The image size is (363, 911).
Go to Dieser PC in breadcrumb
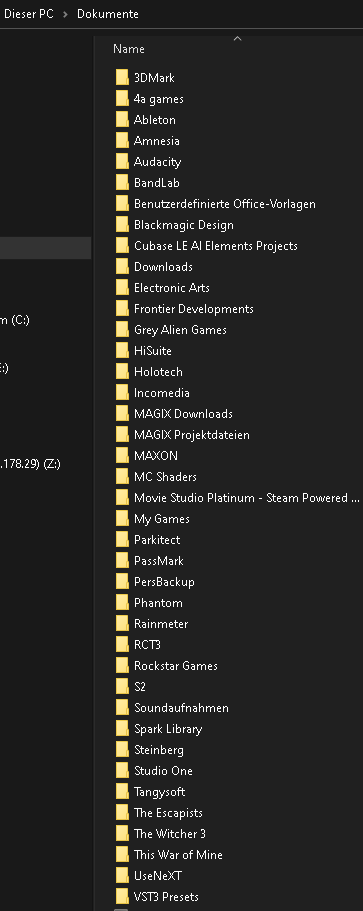pyautogui.click(x=28, y=14)
